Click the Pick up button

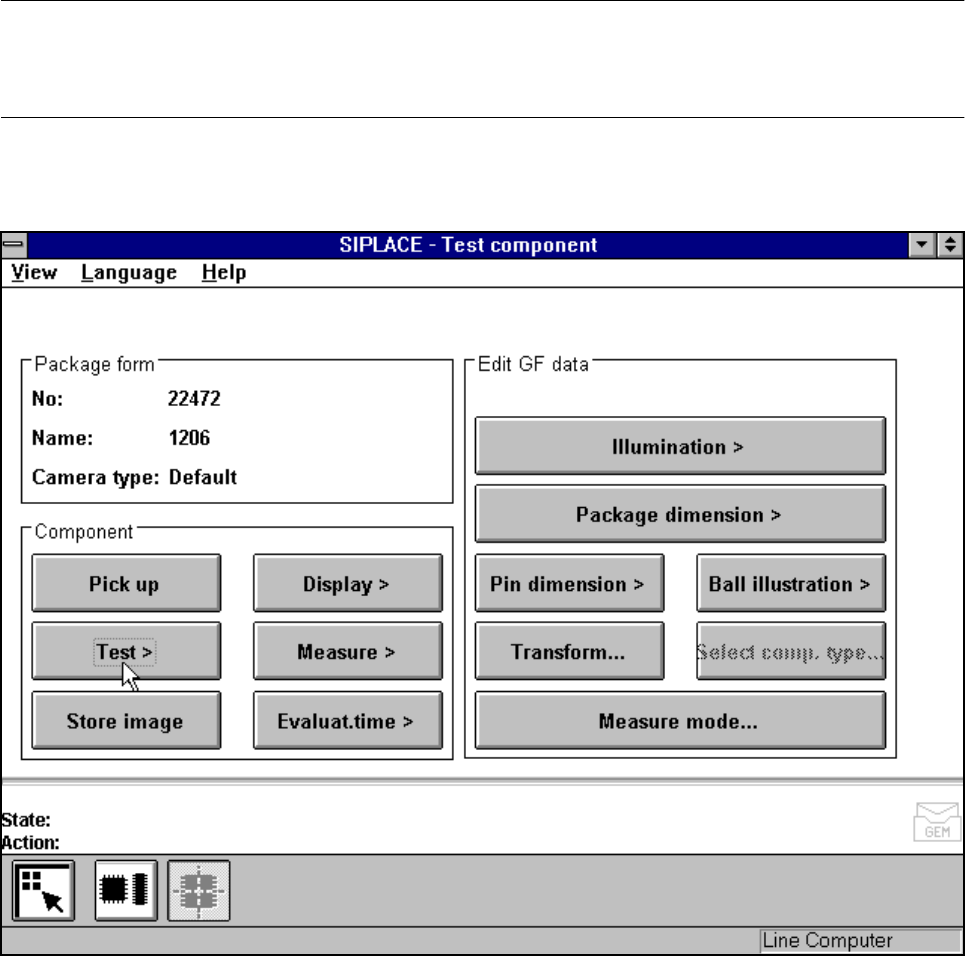[x=126, y=583]
